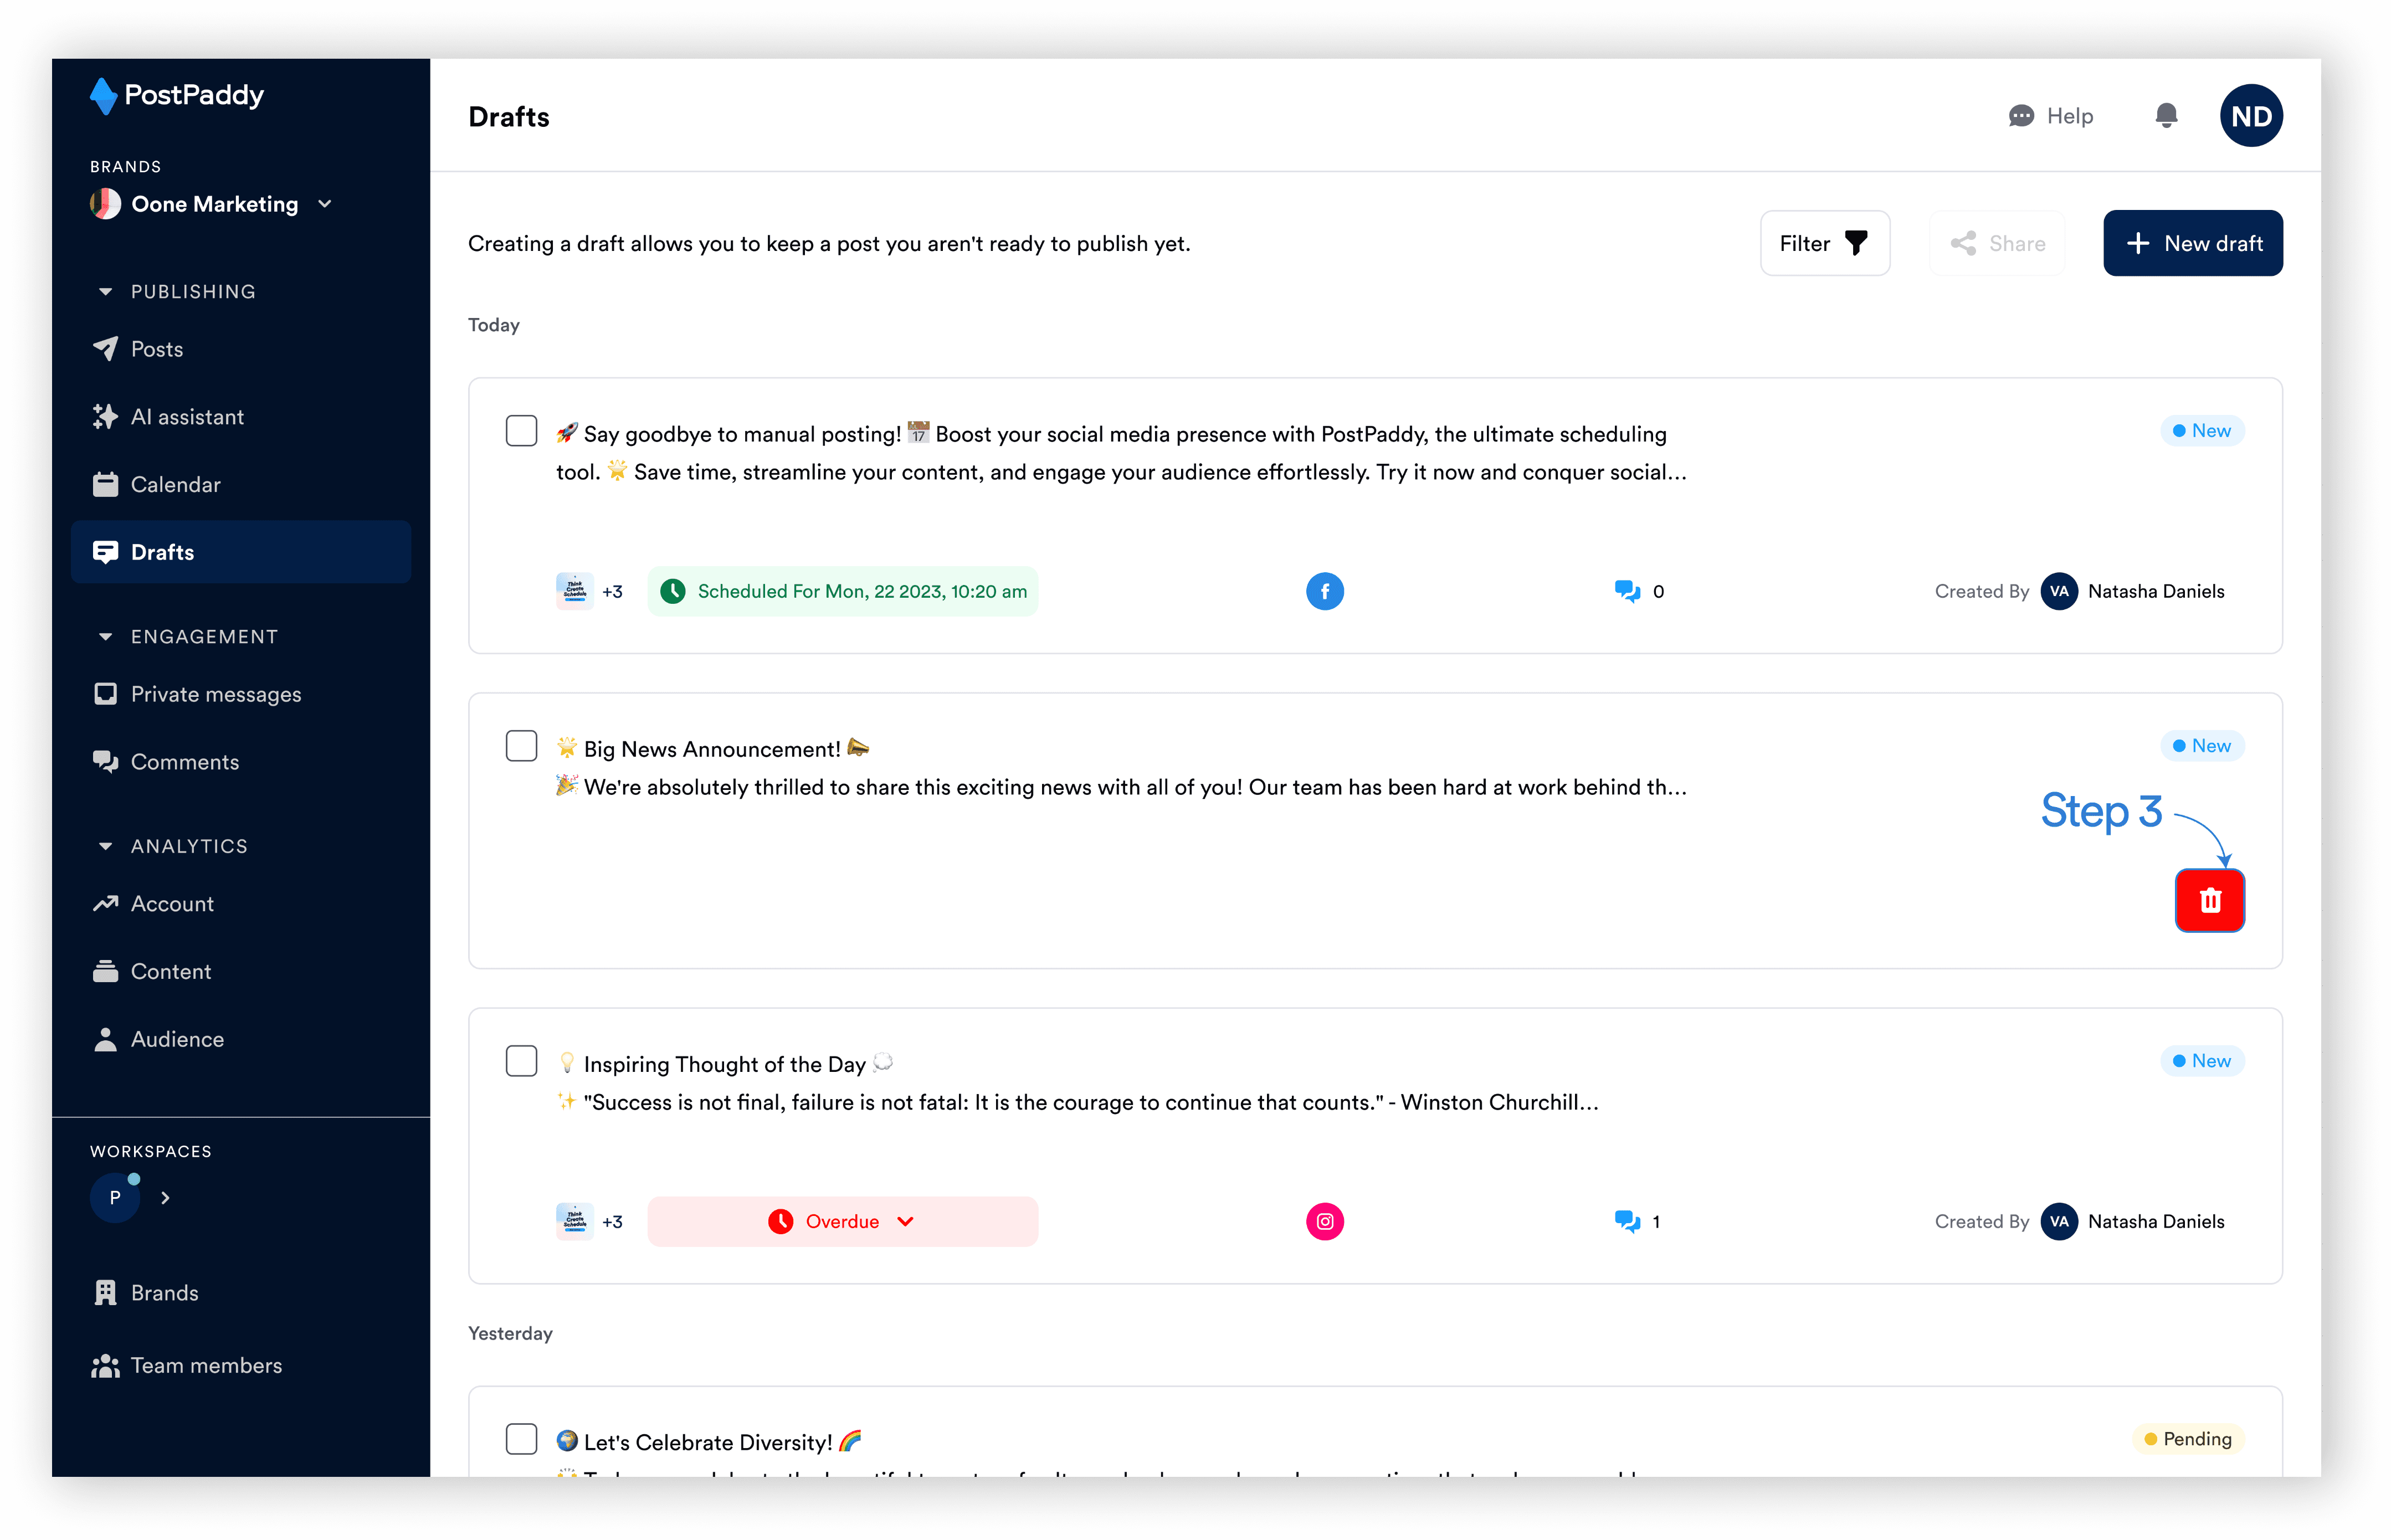Click the red trash delete button

click(x=2209, y=900)
